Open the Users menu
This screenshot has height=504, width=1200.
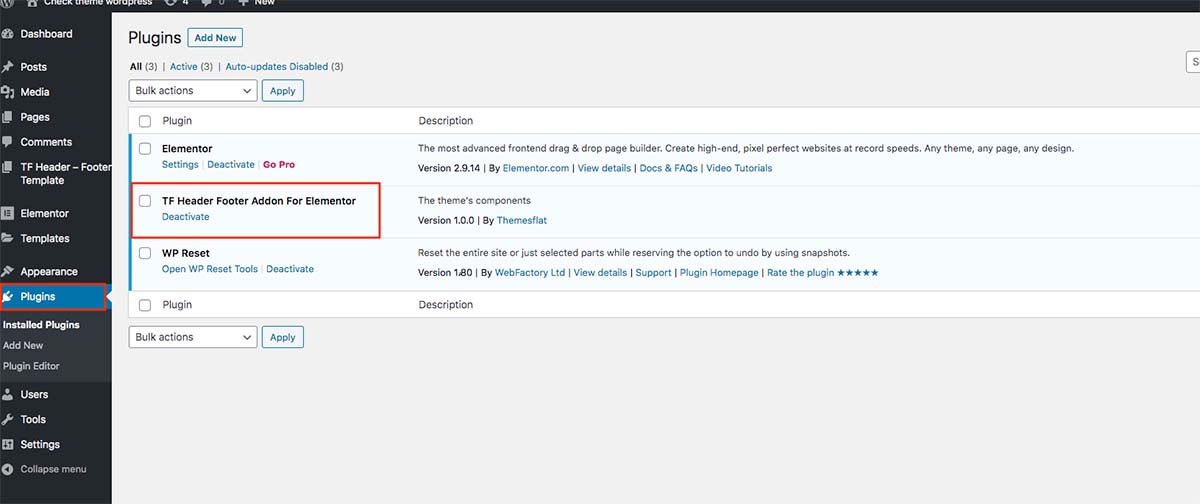pos(34,394)
